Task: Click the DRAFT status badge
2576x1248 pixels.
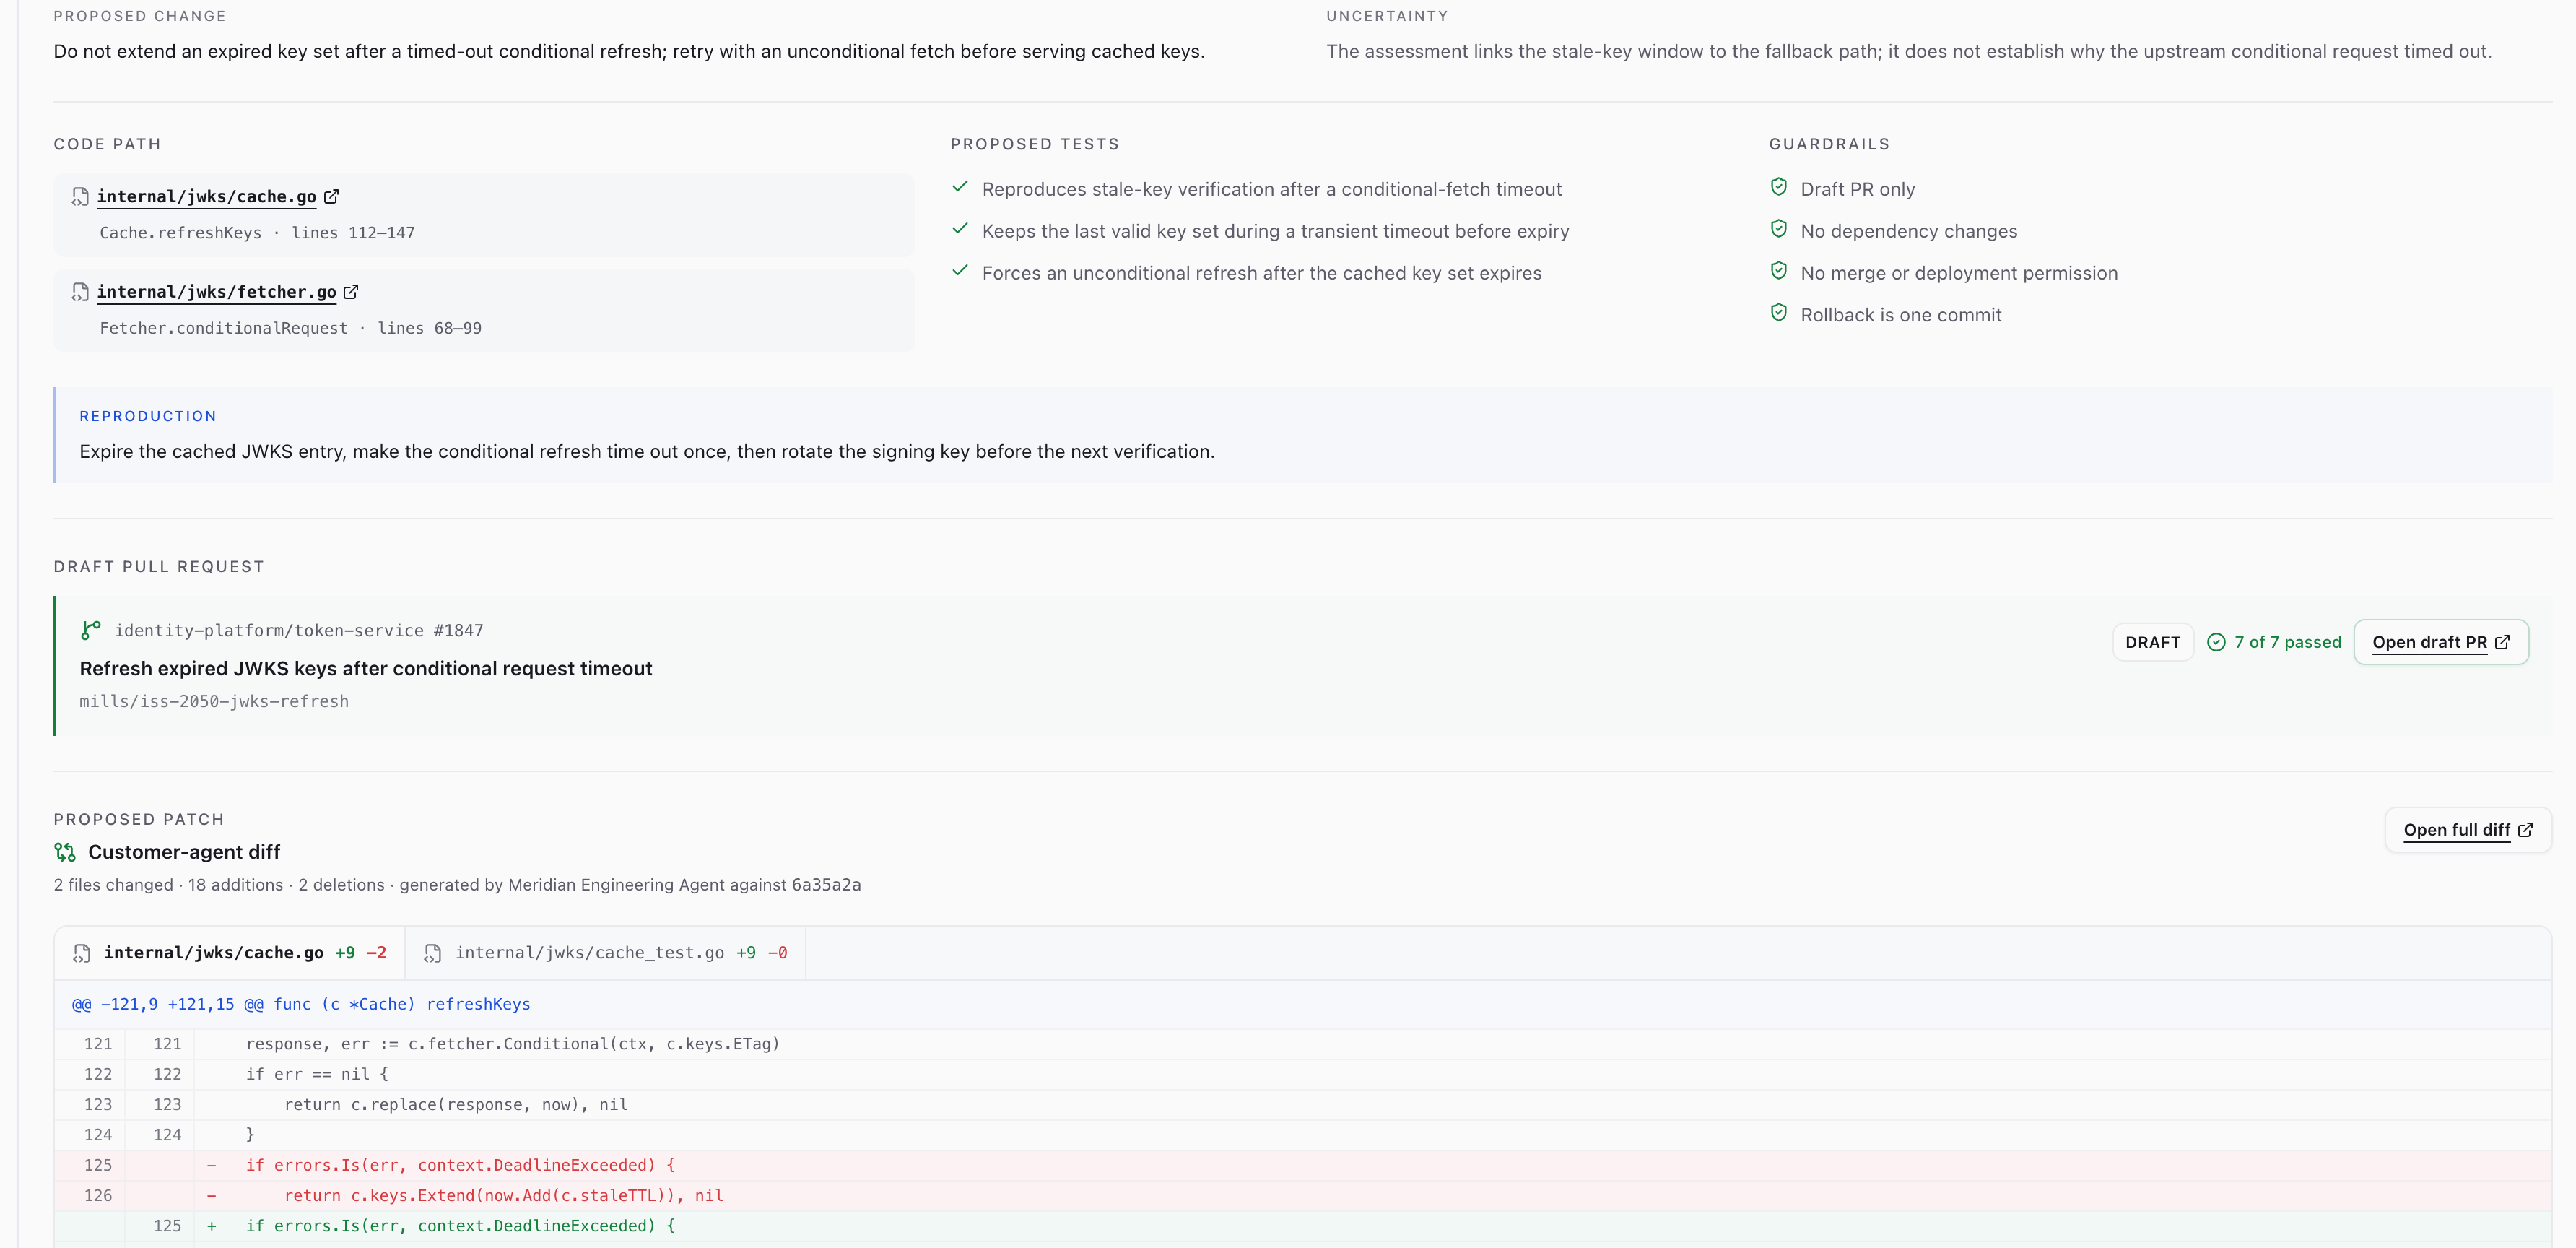Action: pyautogui.click(x=2153, y=642)
